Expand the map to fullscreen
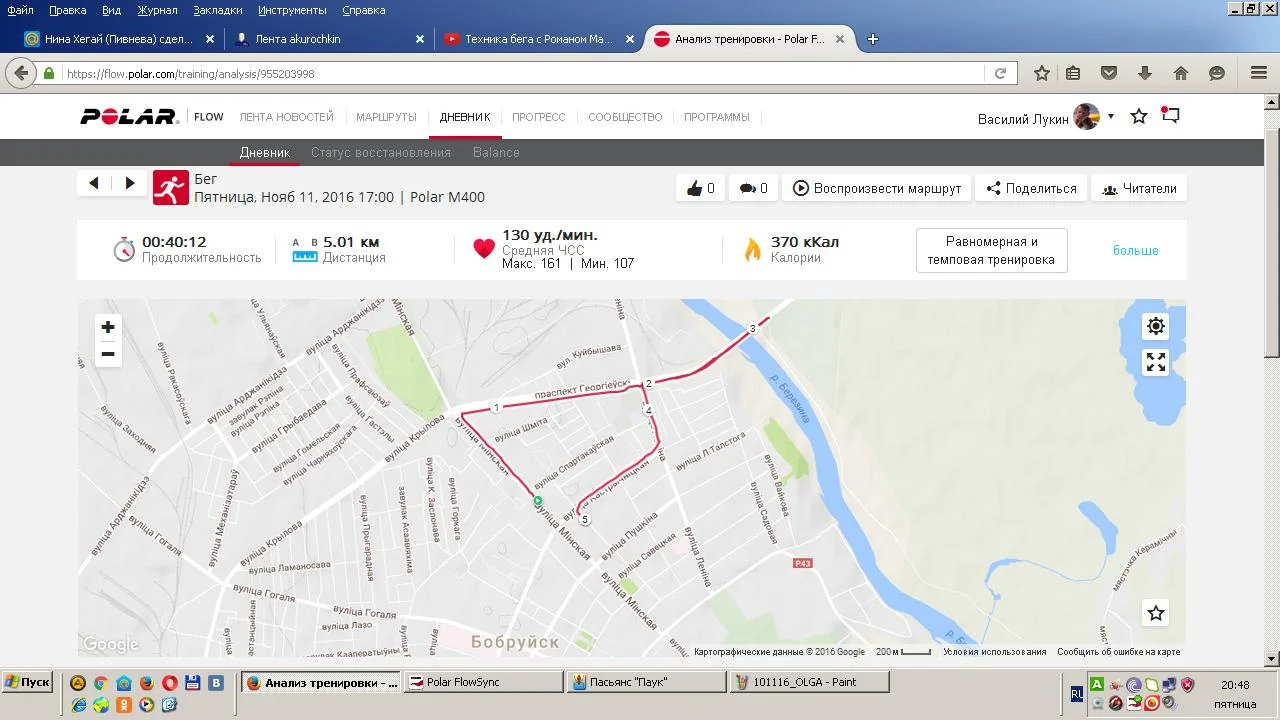The height and width of the screenshot is (720, 1280). tap(1155, 363)
